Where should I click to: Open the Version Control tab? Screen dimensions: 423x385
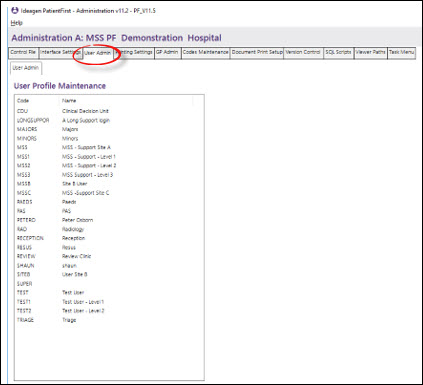[303, 52]
